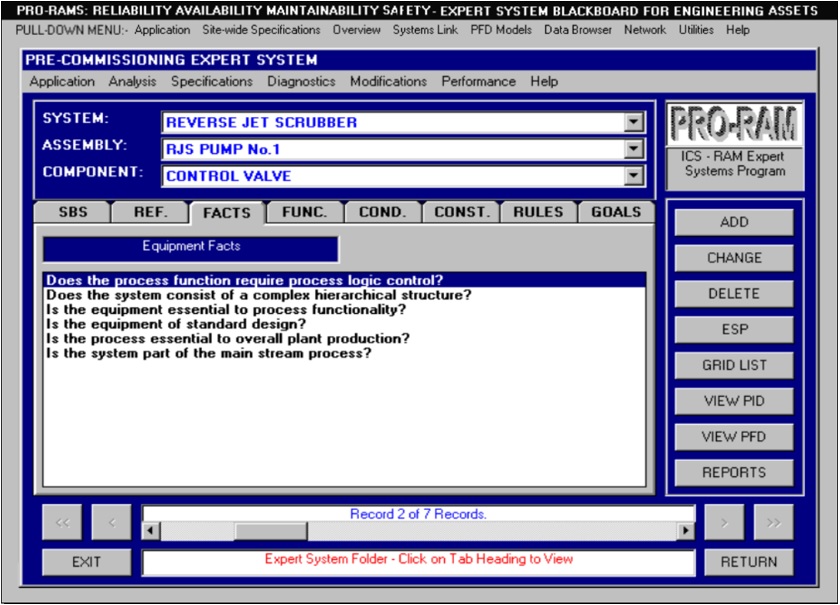Viewport: 840px width, 605px height.
Task: Click 'Record 2 of 7 Records.' text
Action: point(418,514)
